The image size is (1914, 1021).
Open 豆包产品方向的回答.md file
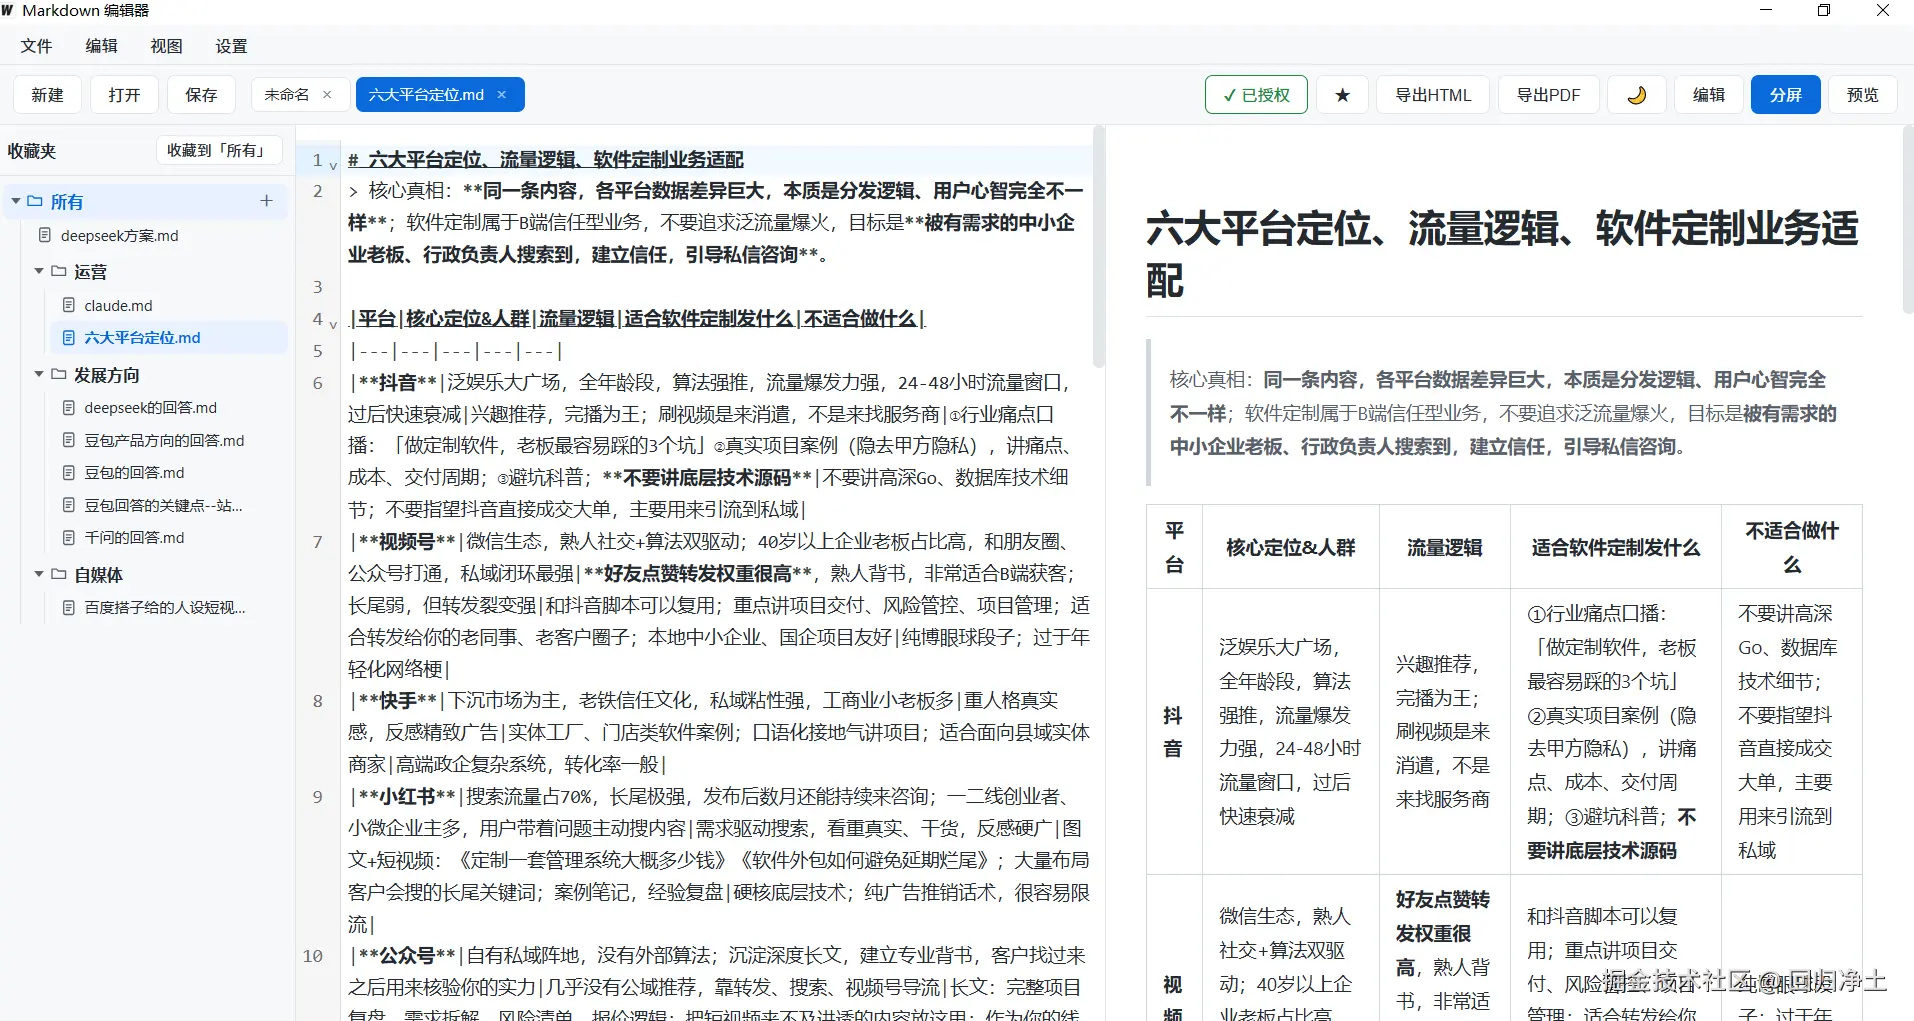point(164,440)
